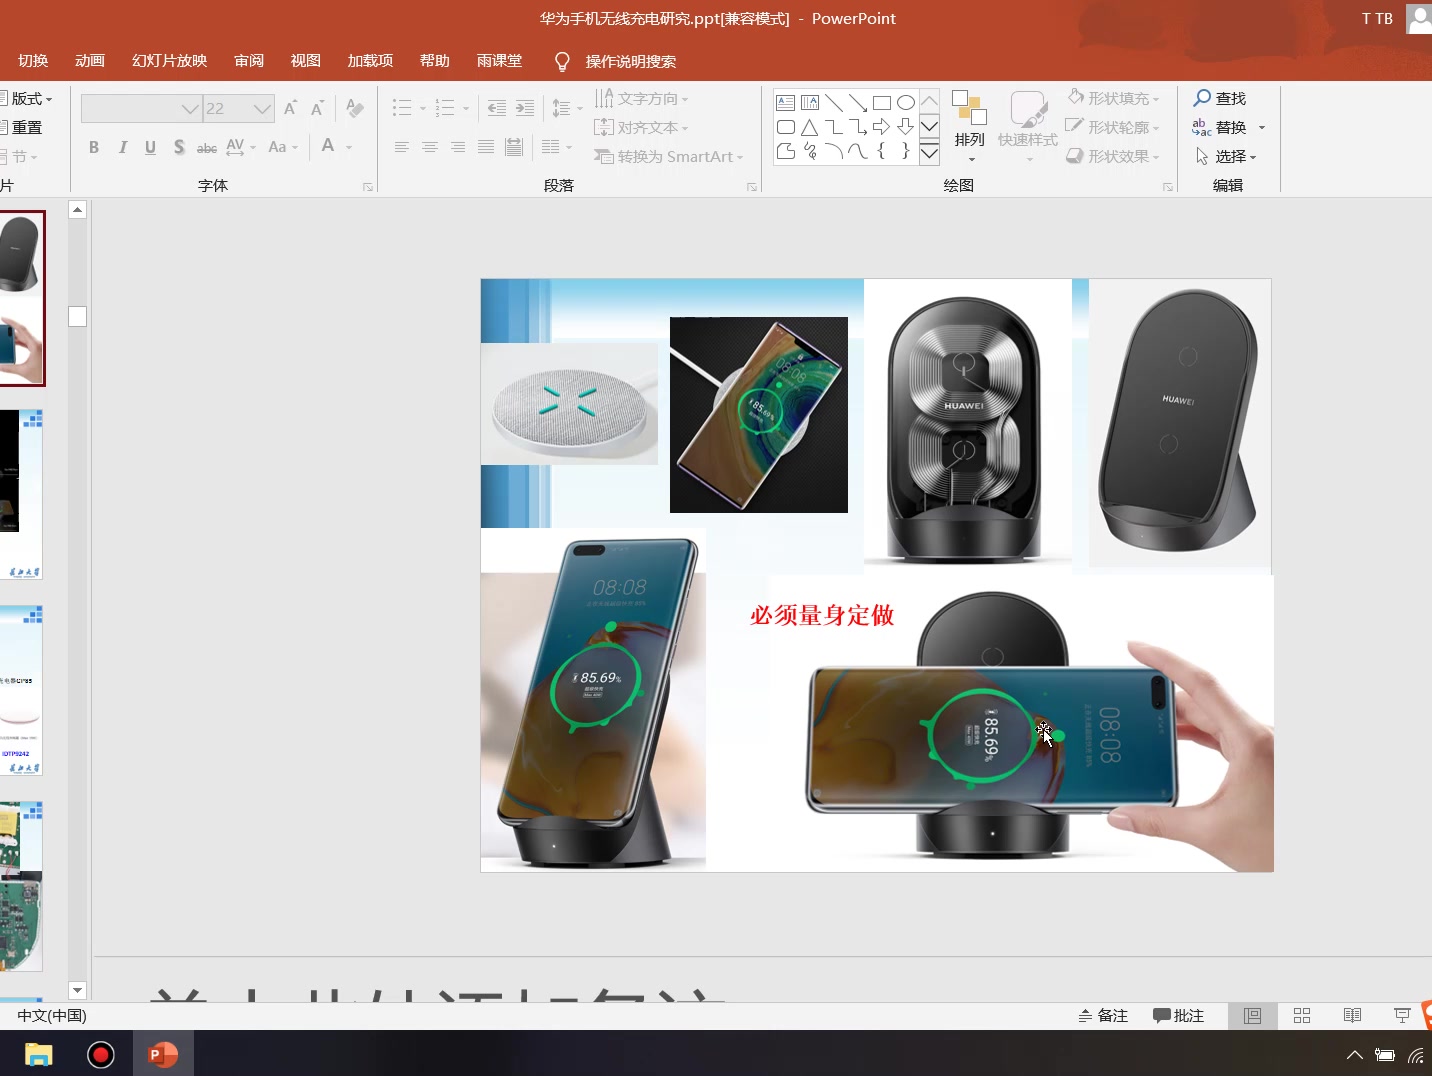Click the distributed alignment icon

[514, 147]
